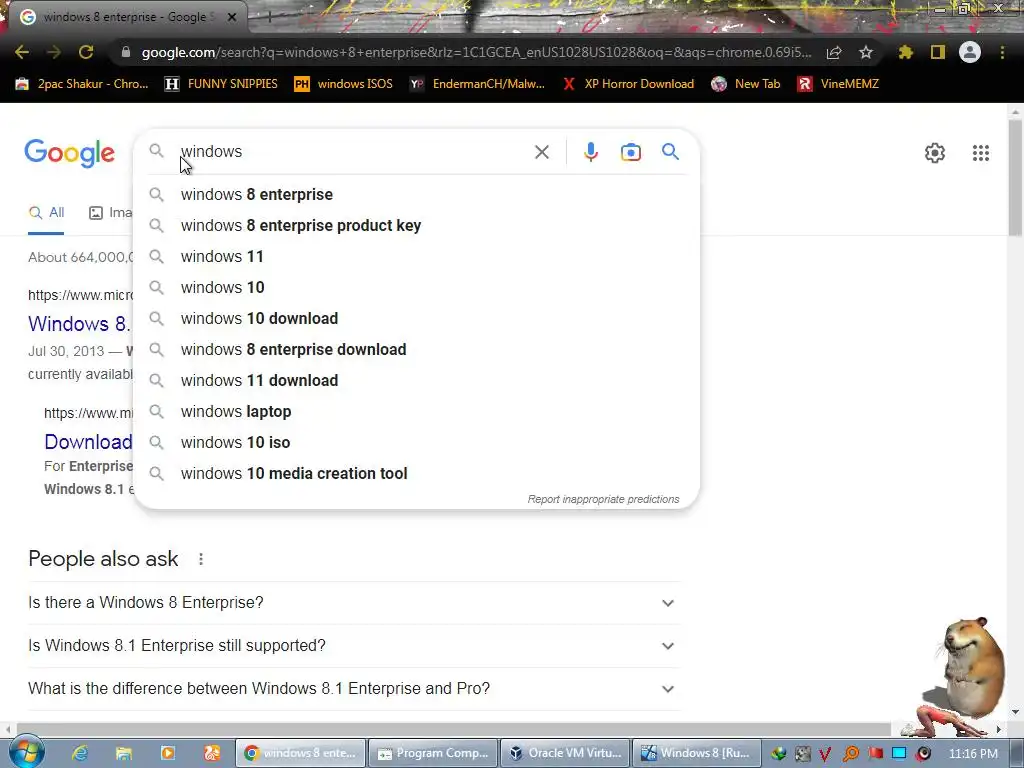Click the vertical page scrollbar thumb
The height and width of the screenshot is (768, 1024).
click(x=1015, y=176)
